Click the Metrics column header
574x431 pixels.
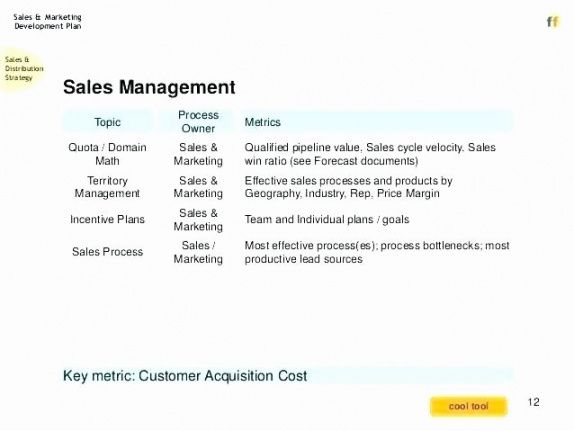tap(262, 122)
